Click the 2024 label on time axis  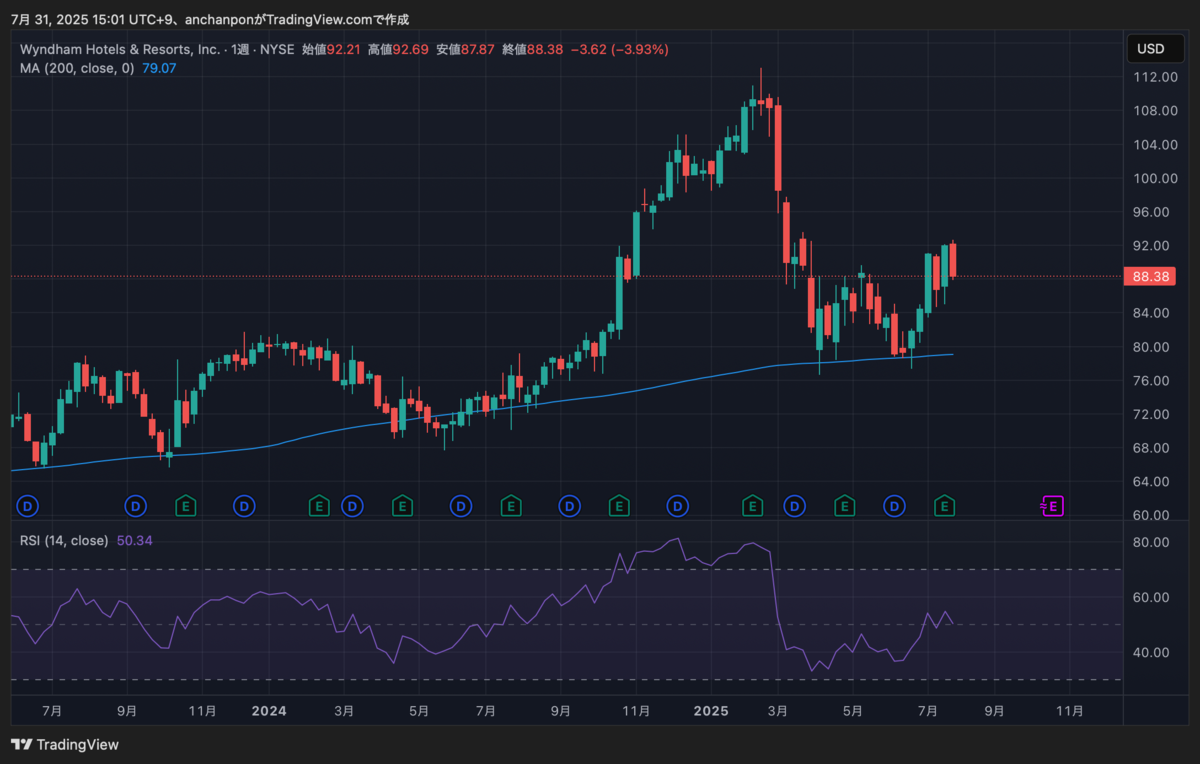pos(269,711)
